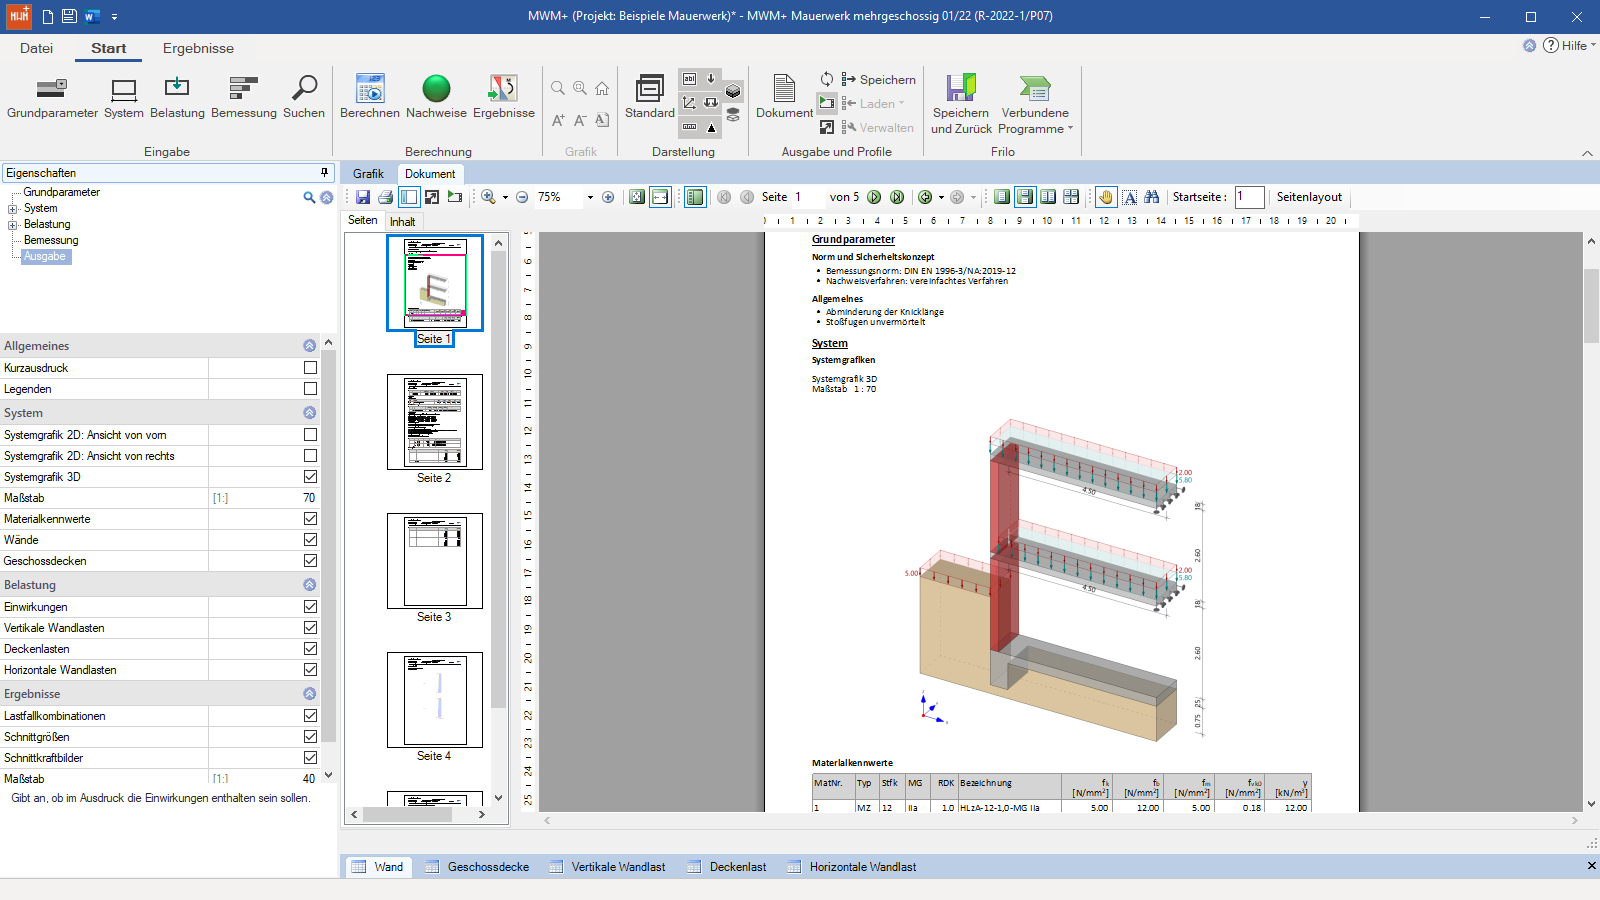Click the Startseite input field
The height and width of the screenshot is (900, 1600).
1249,197
